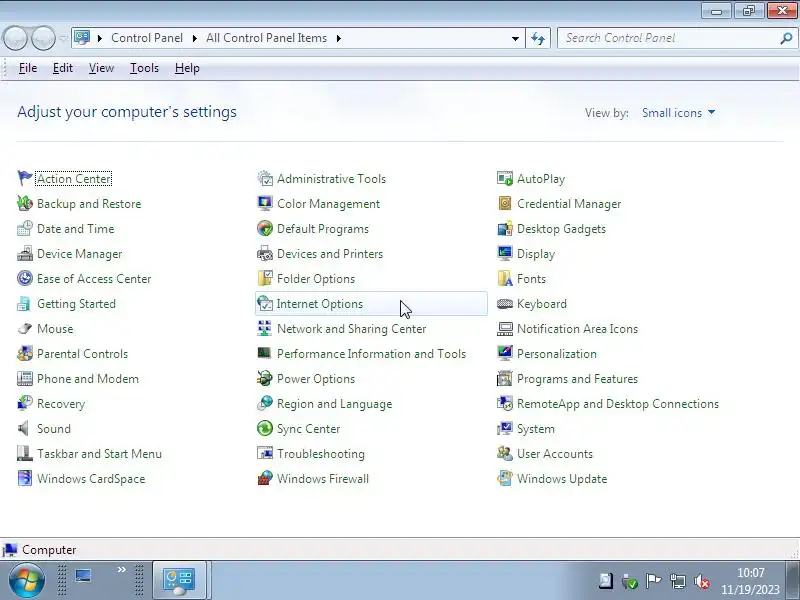Click the Sound speaker icon
The image size is (800, 600).
click(x=24, y=428)
